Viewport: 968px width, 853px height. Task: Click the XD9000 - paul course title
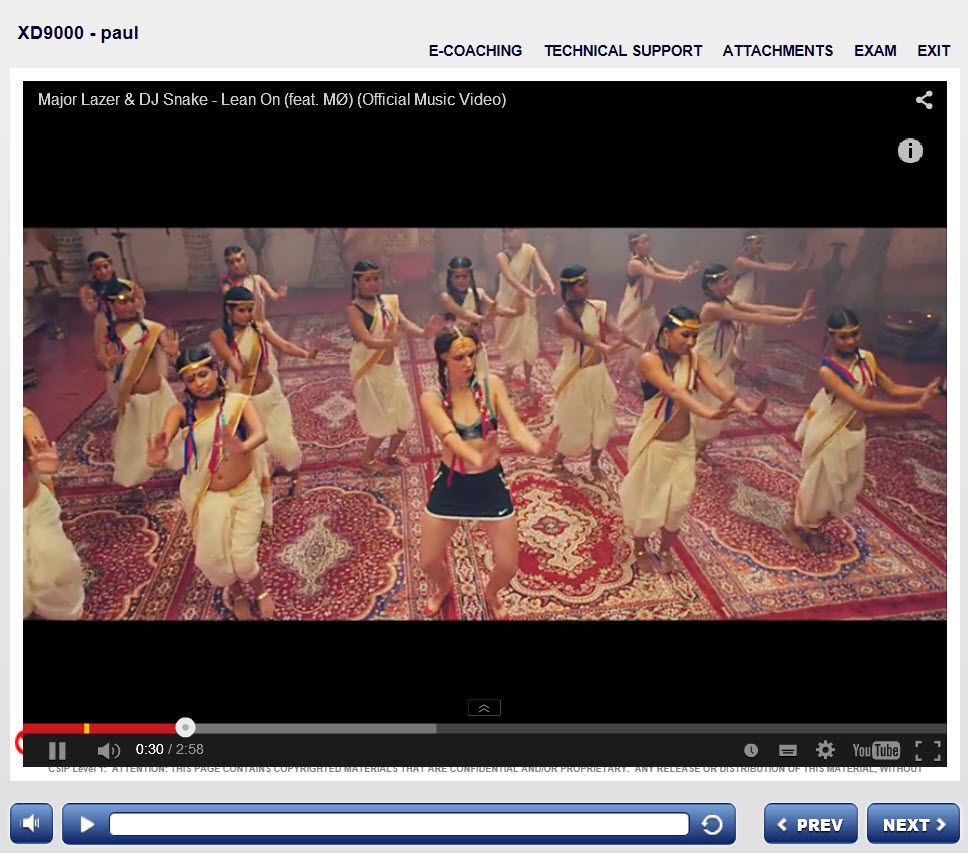[78, 33]
